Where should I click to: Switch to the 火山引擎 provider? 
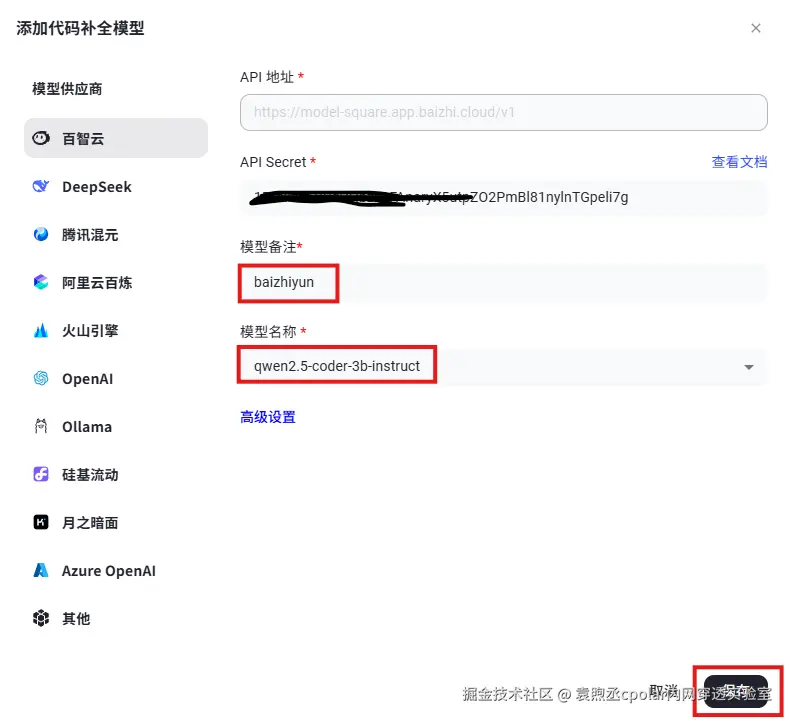click(116, 331)
